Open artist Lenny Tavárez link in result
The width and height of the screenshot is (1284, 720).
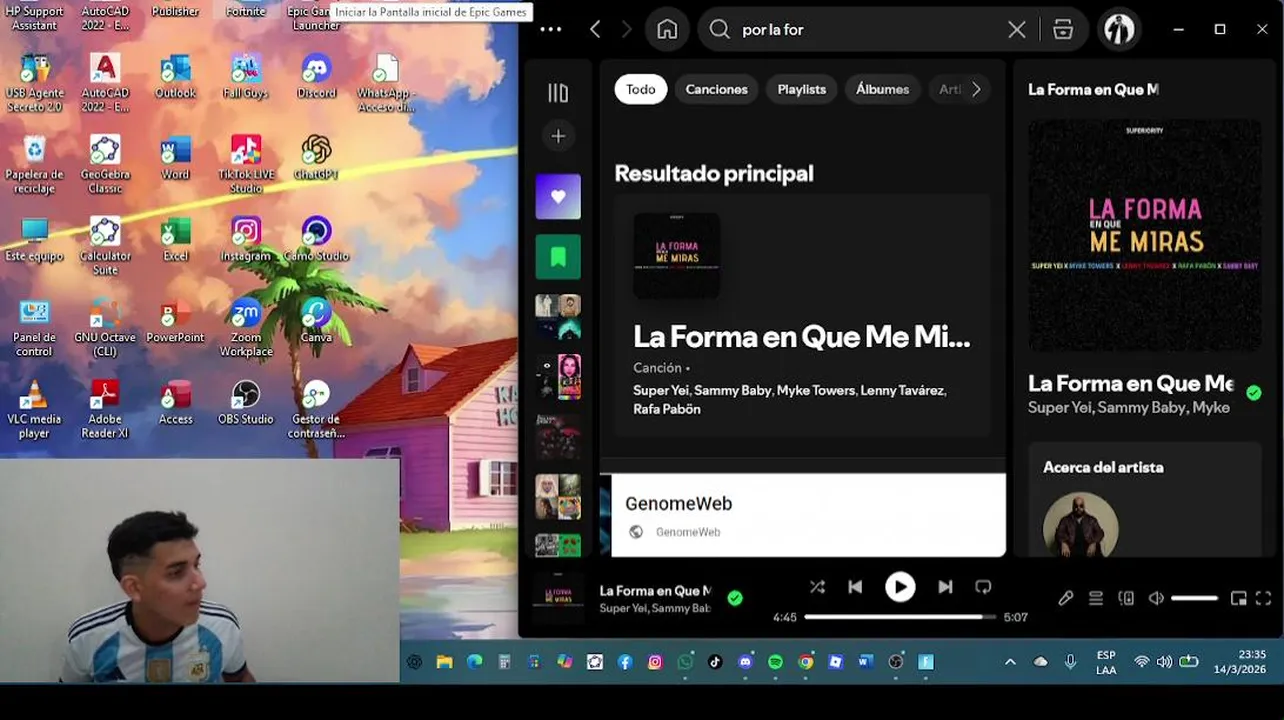click(902, 390)
